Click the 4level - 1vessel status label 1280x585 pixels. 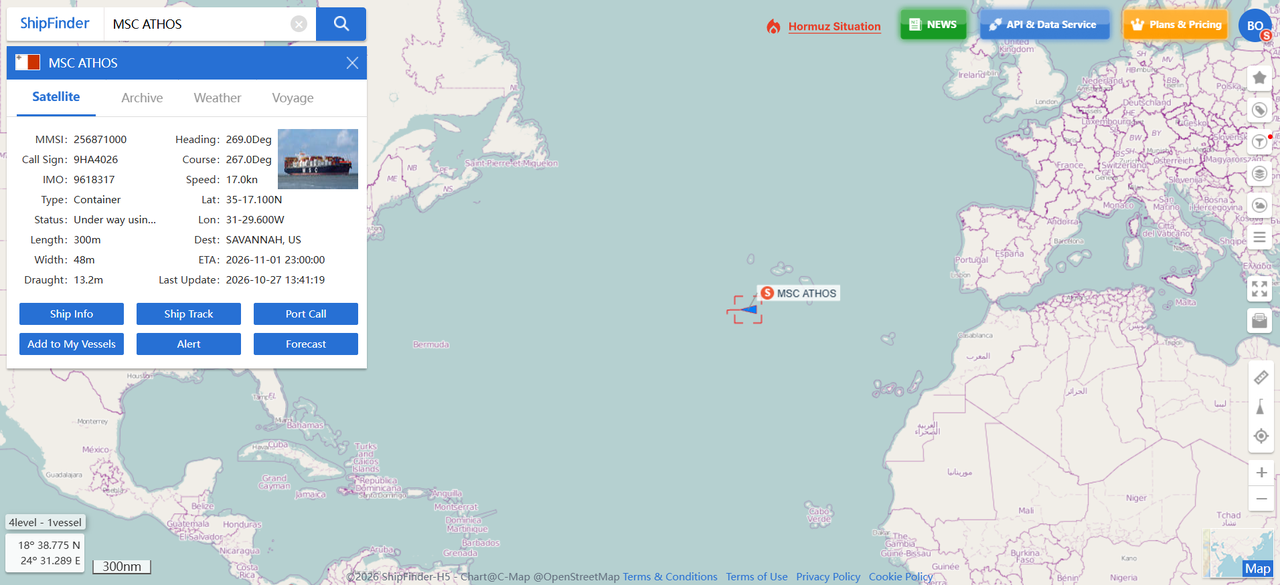[45, 522]
